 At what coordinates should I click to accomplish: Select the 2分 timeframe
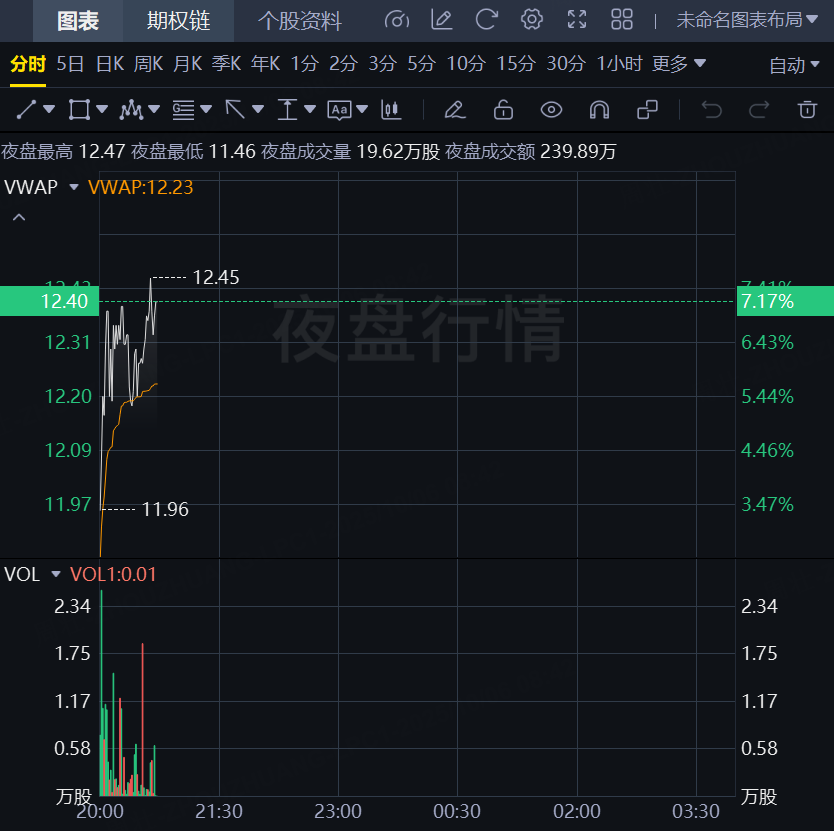coord(344,64)
